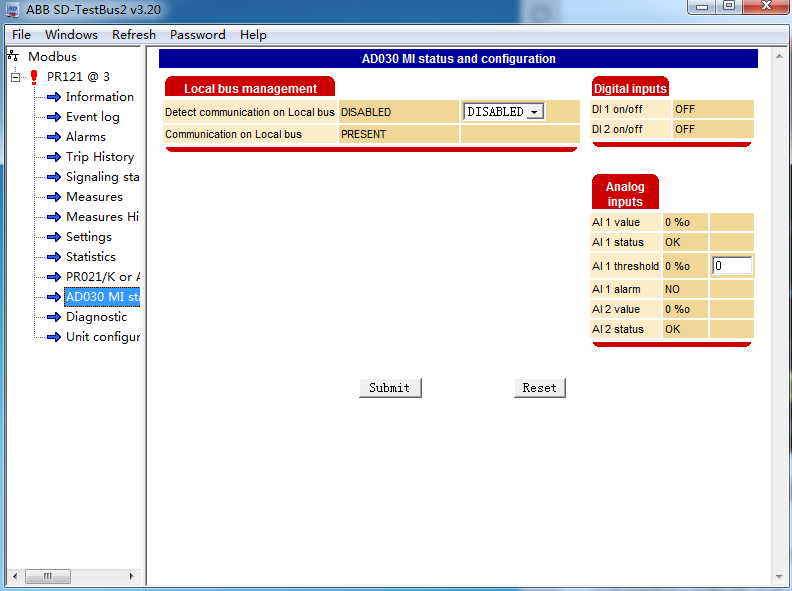Click the AI 1 threshold input field
792x591 pixels.
pos(732,266)
